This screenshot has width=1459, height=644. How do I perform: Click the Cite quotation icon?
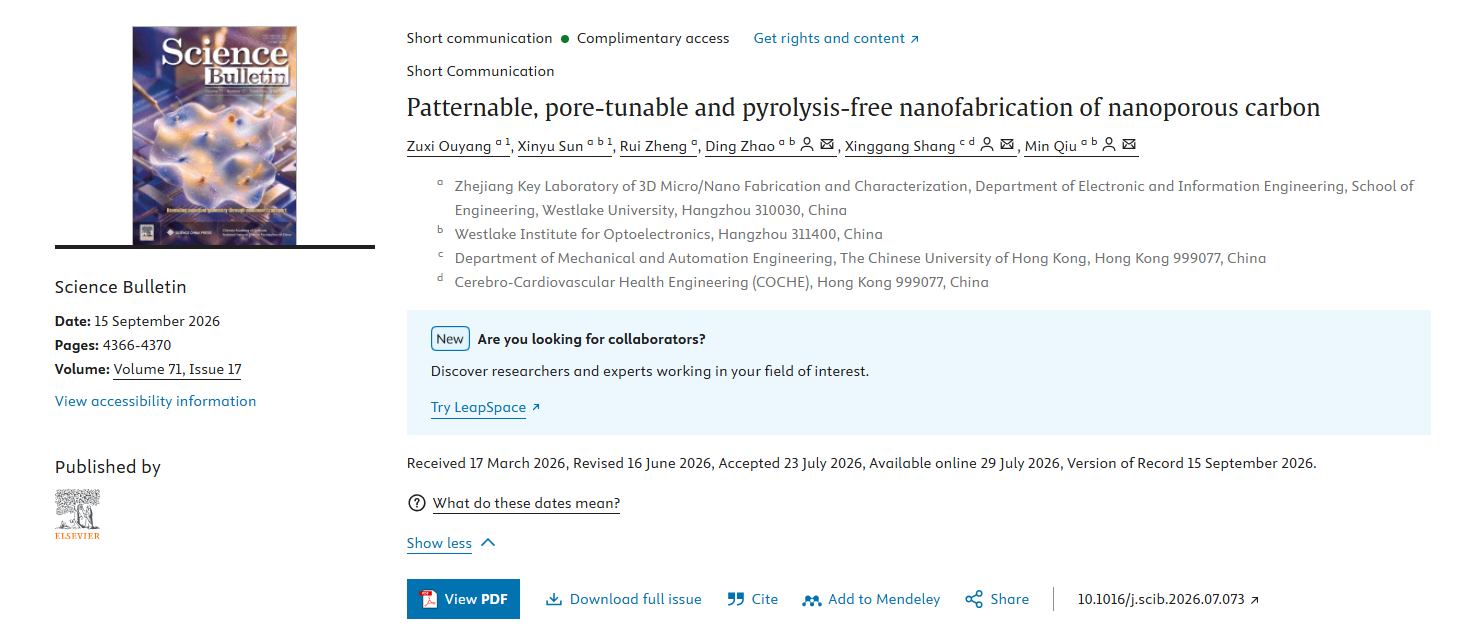[x=736, y=599]
